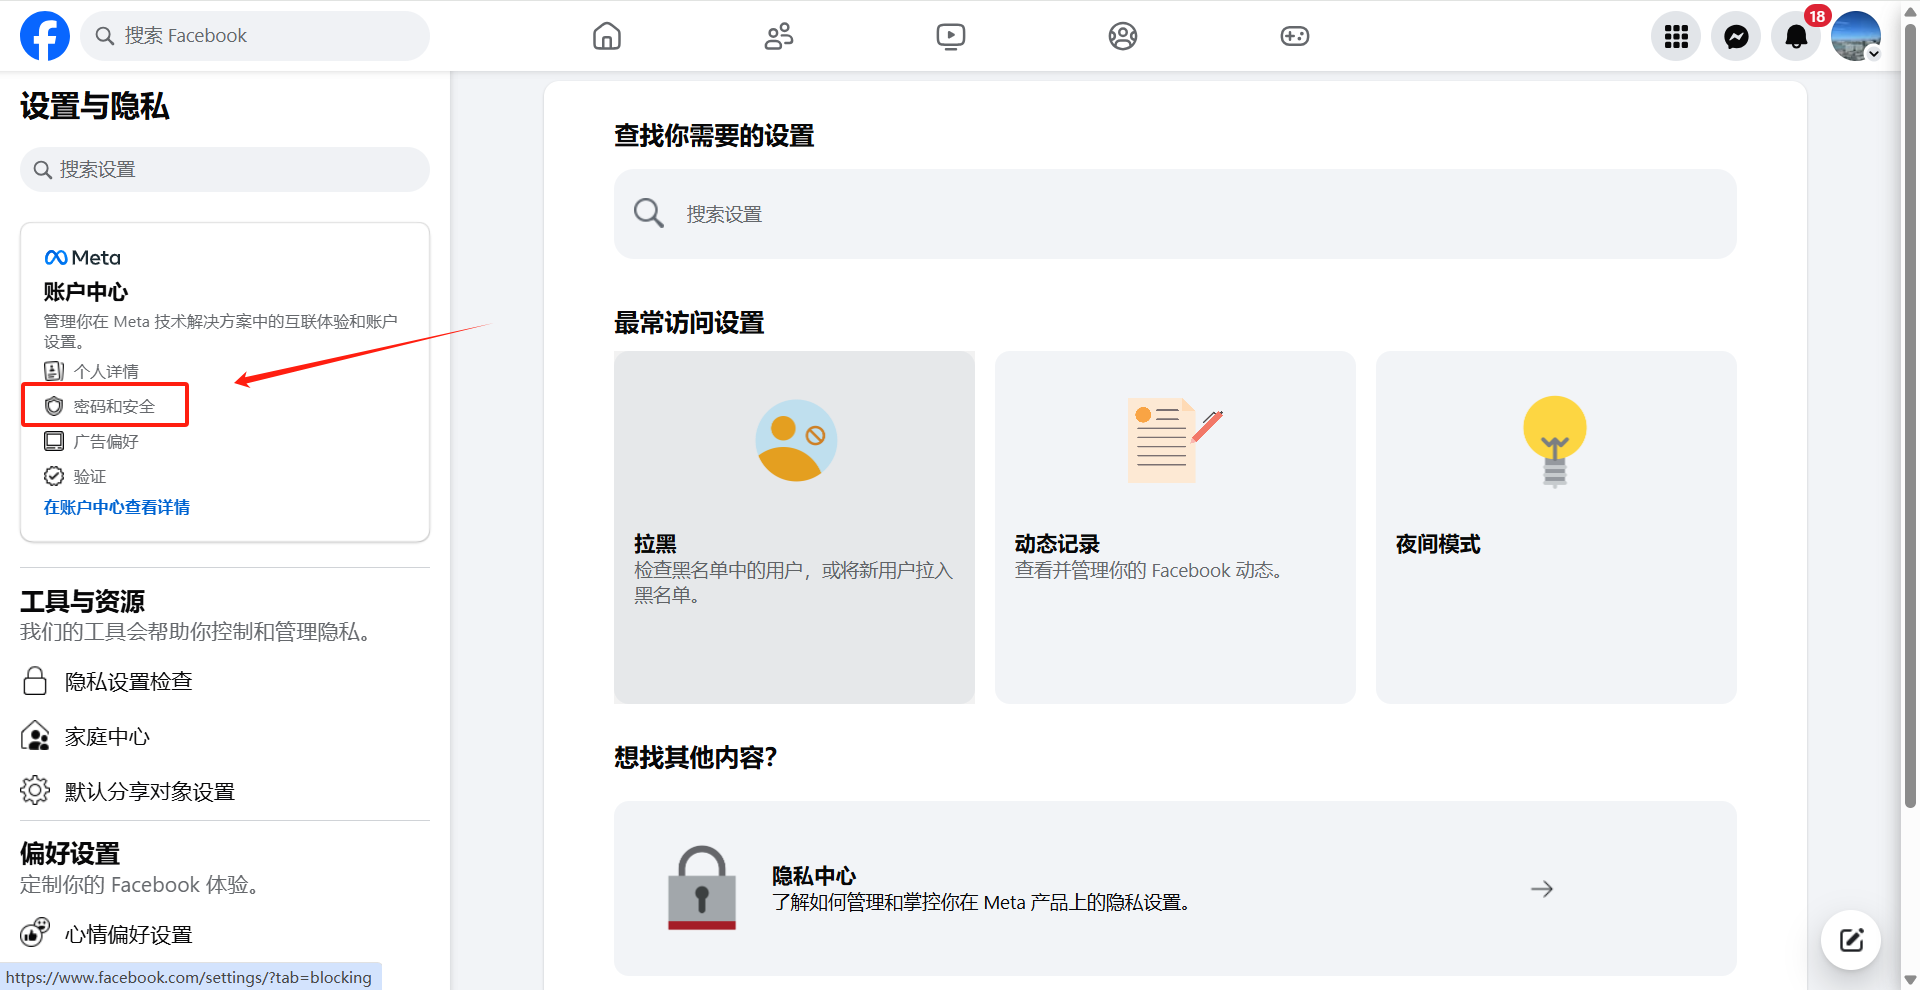
Task: Click the 动态记录 settings card
Action: pos(1175,527)
